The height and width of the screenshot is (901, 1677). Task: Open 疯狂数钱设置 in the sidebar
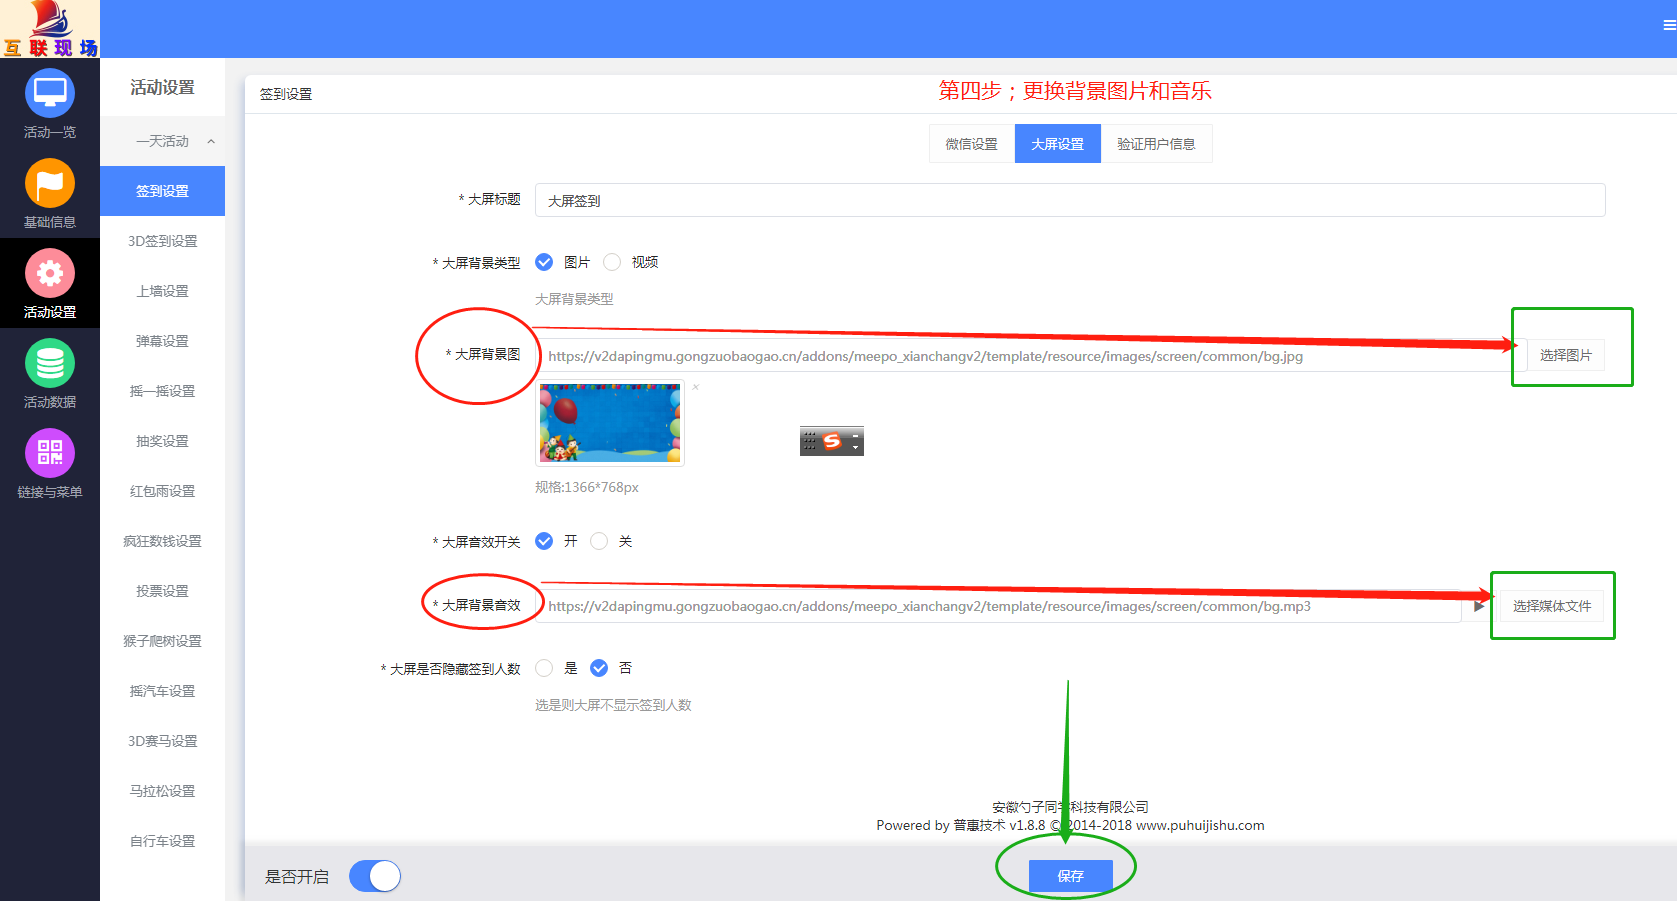tap(162, 541)
